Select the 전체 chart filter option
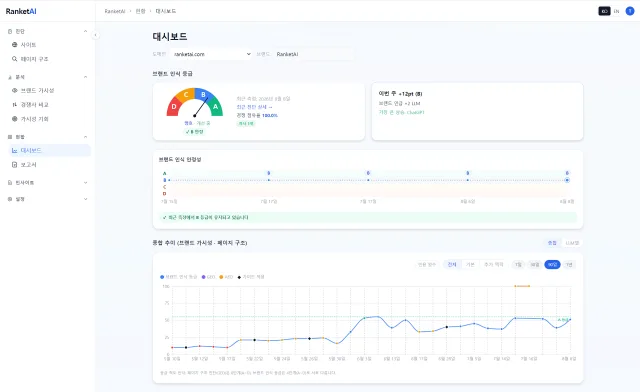The width and height of the screenshot is (640, 392). (x=452, y=265)
